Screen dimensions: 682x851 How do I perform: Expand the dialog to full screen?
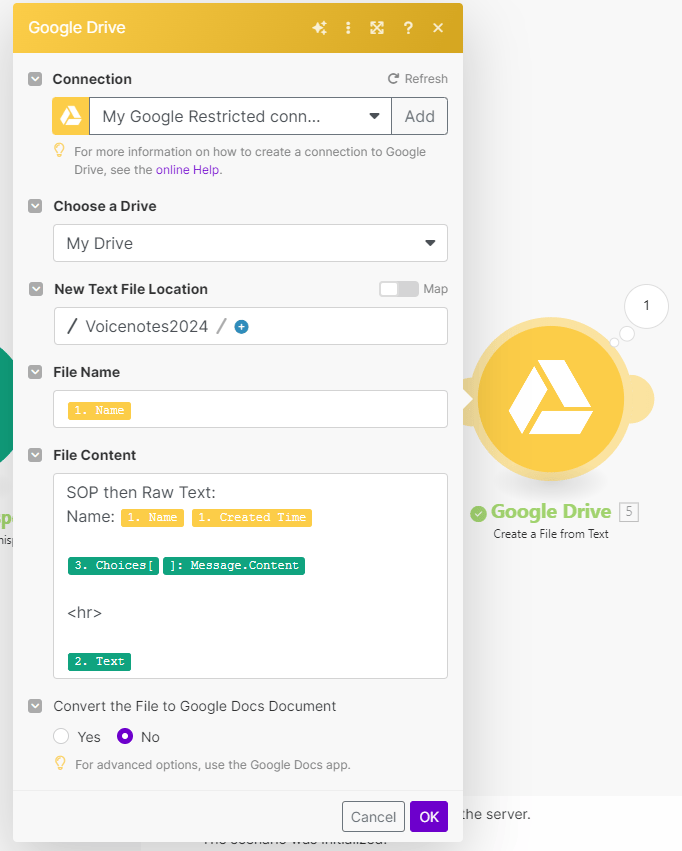[x=377, y=28]
